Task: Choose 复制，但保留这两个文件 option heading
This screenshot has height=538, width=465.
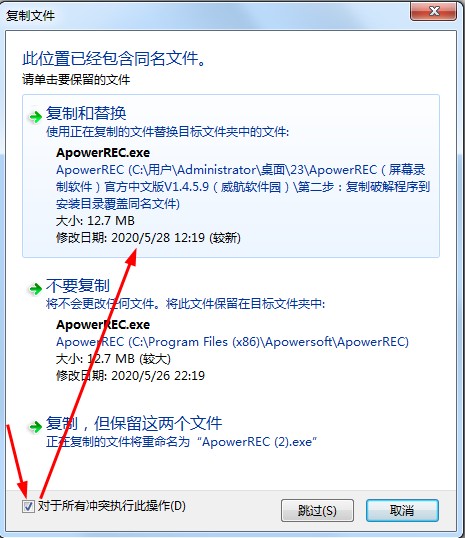Action: pos(134,423)
